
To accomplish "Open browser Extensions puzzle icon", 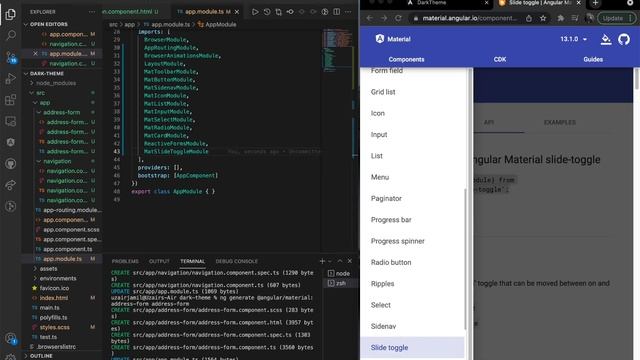I will point(560,18).
